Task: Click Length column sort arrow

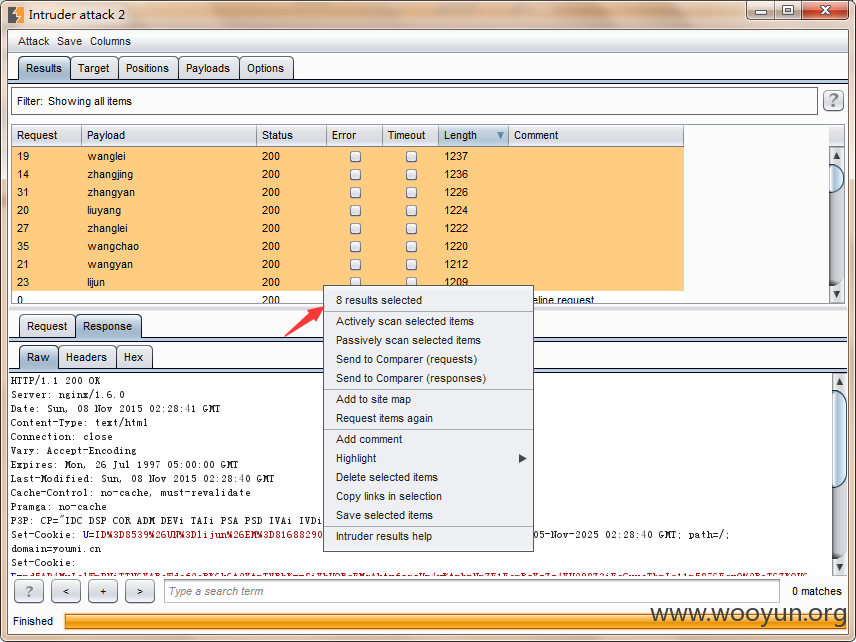Action: (500, 135)
